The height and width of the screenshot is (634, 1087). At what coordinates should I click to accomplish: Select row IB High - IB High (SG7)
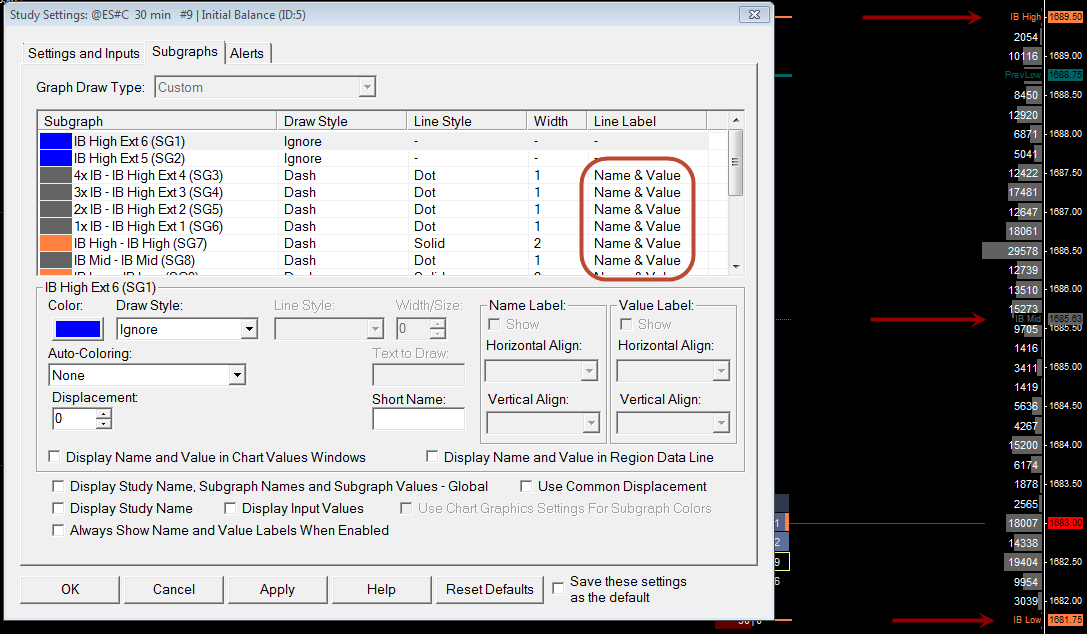[x=383, y=243]
